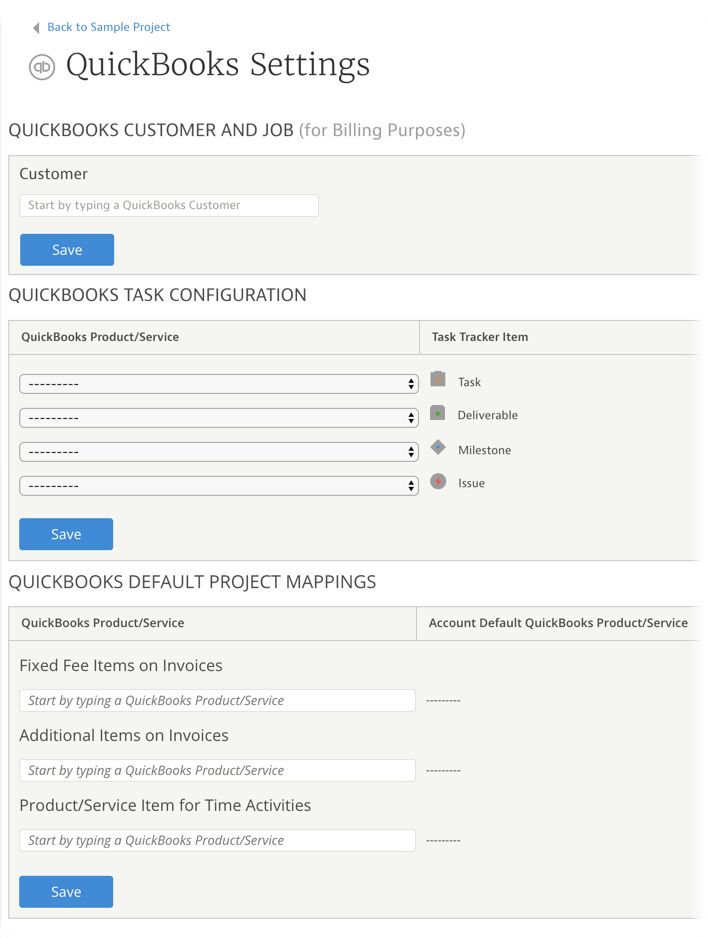This screenshot has width=709, height=938.
Task: Save the Default Project Mappings section
Action: pyautogui.click(x=66, y=892)
